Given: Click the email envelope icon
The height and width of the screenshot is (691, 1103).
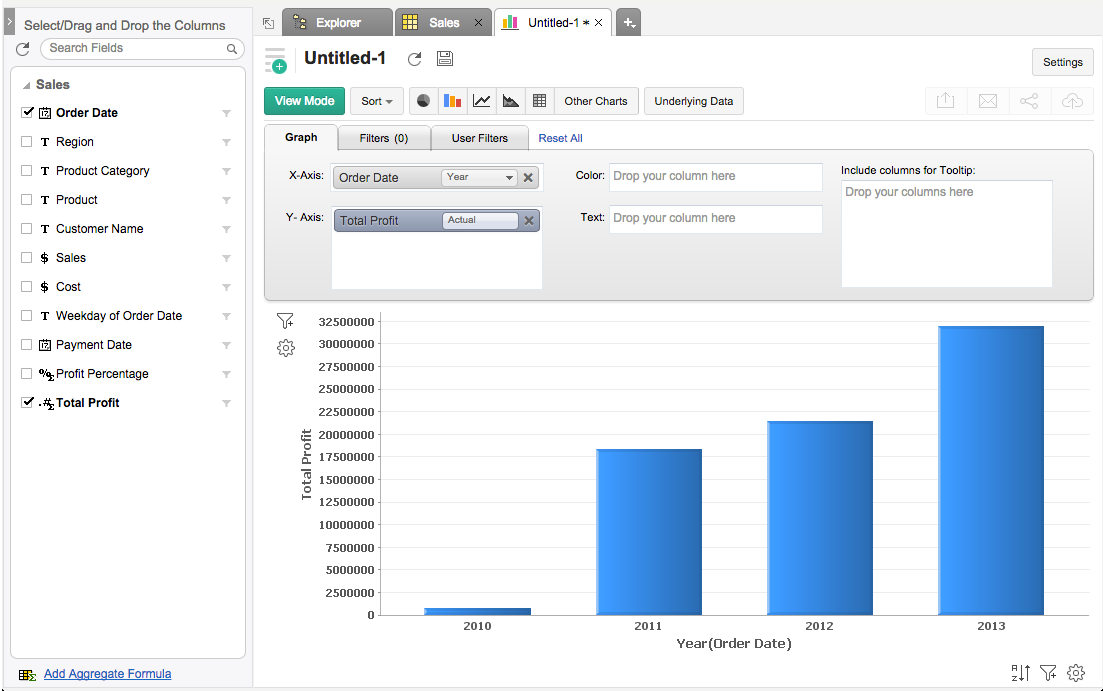Looking at the screenshot, I should coord(987,101).
